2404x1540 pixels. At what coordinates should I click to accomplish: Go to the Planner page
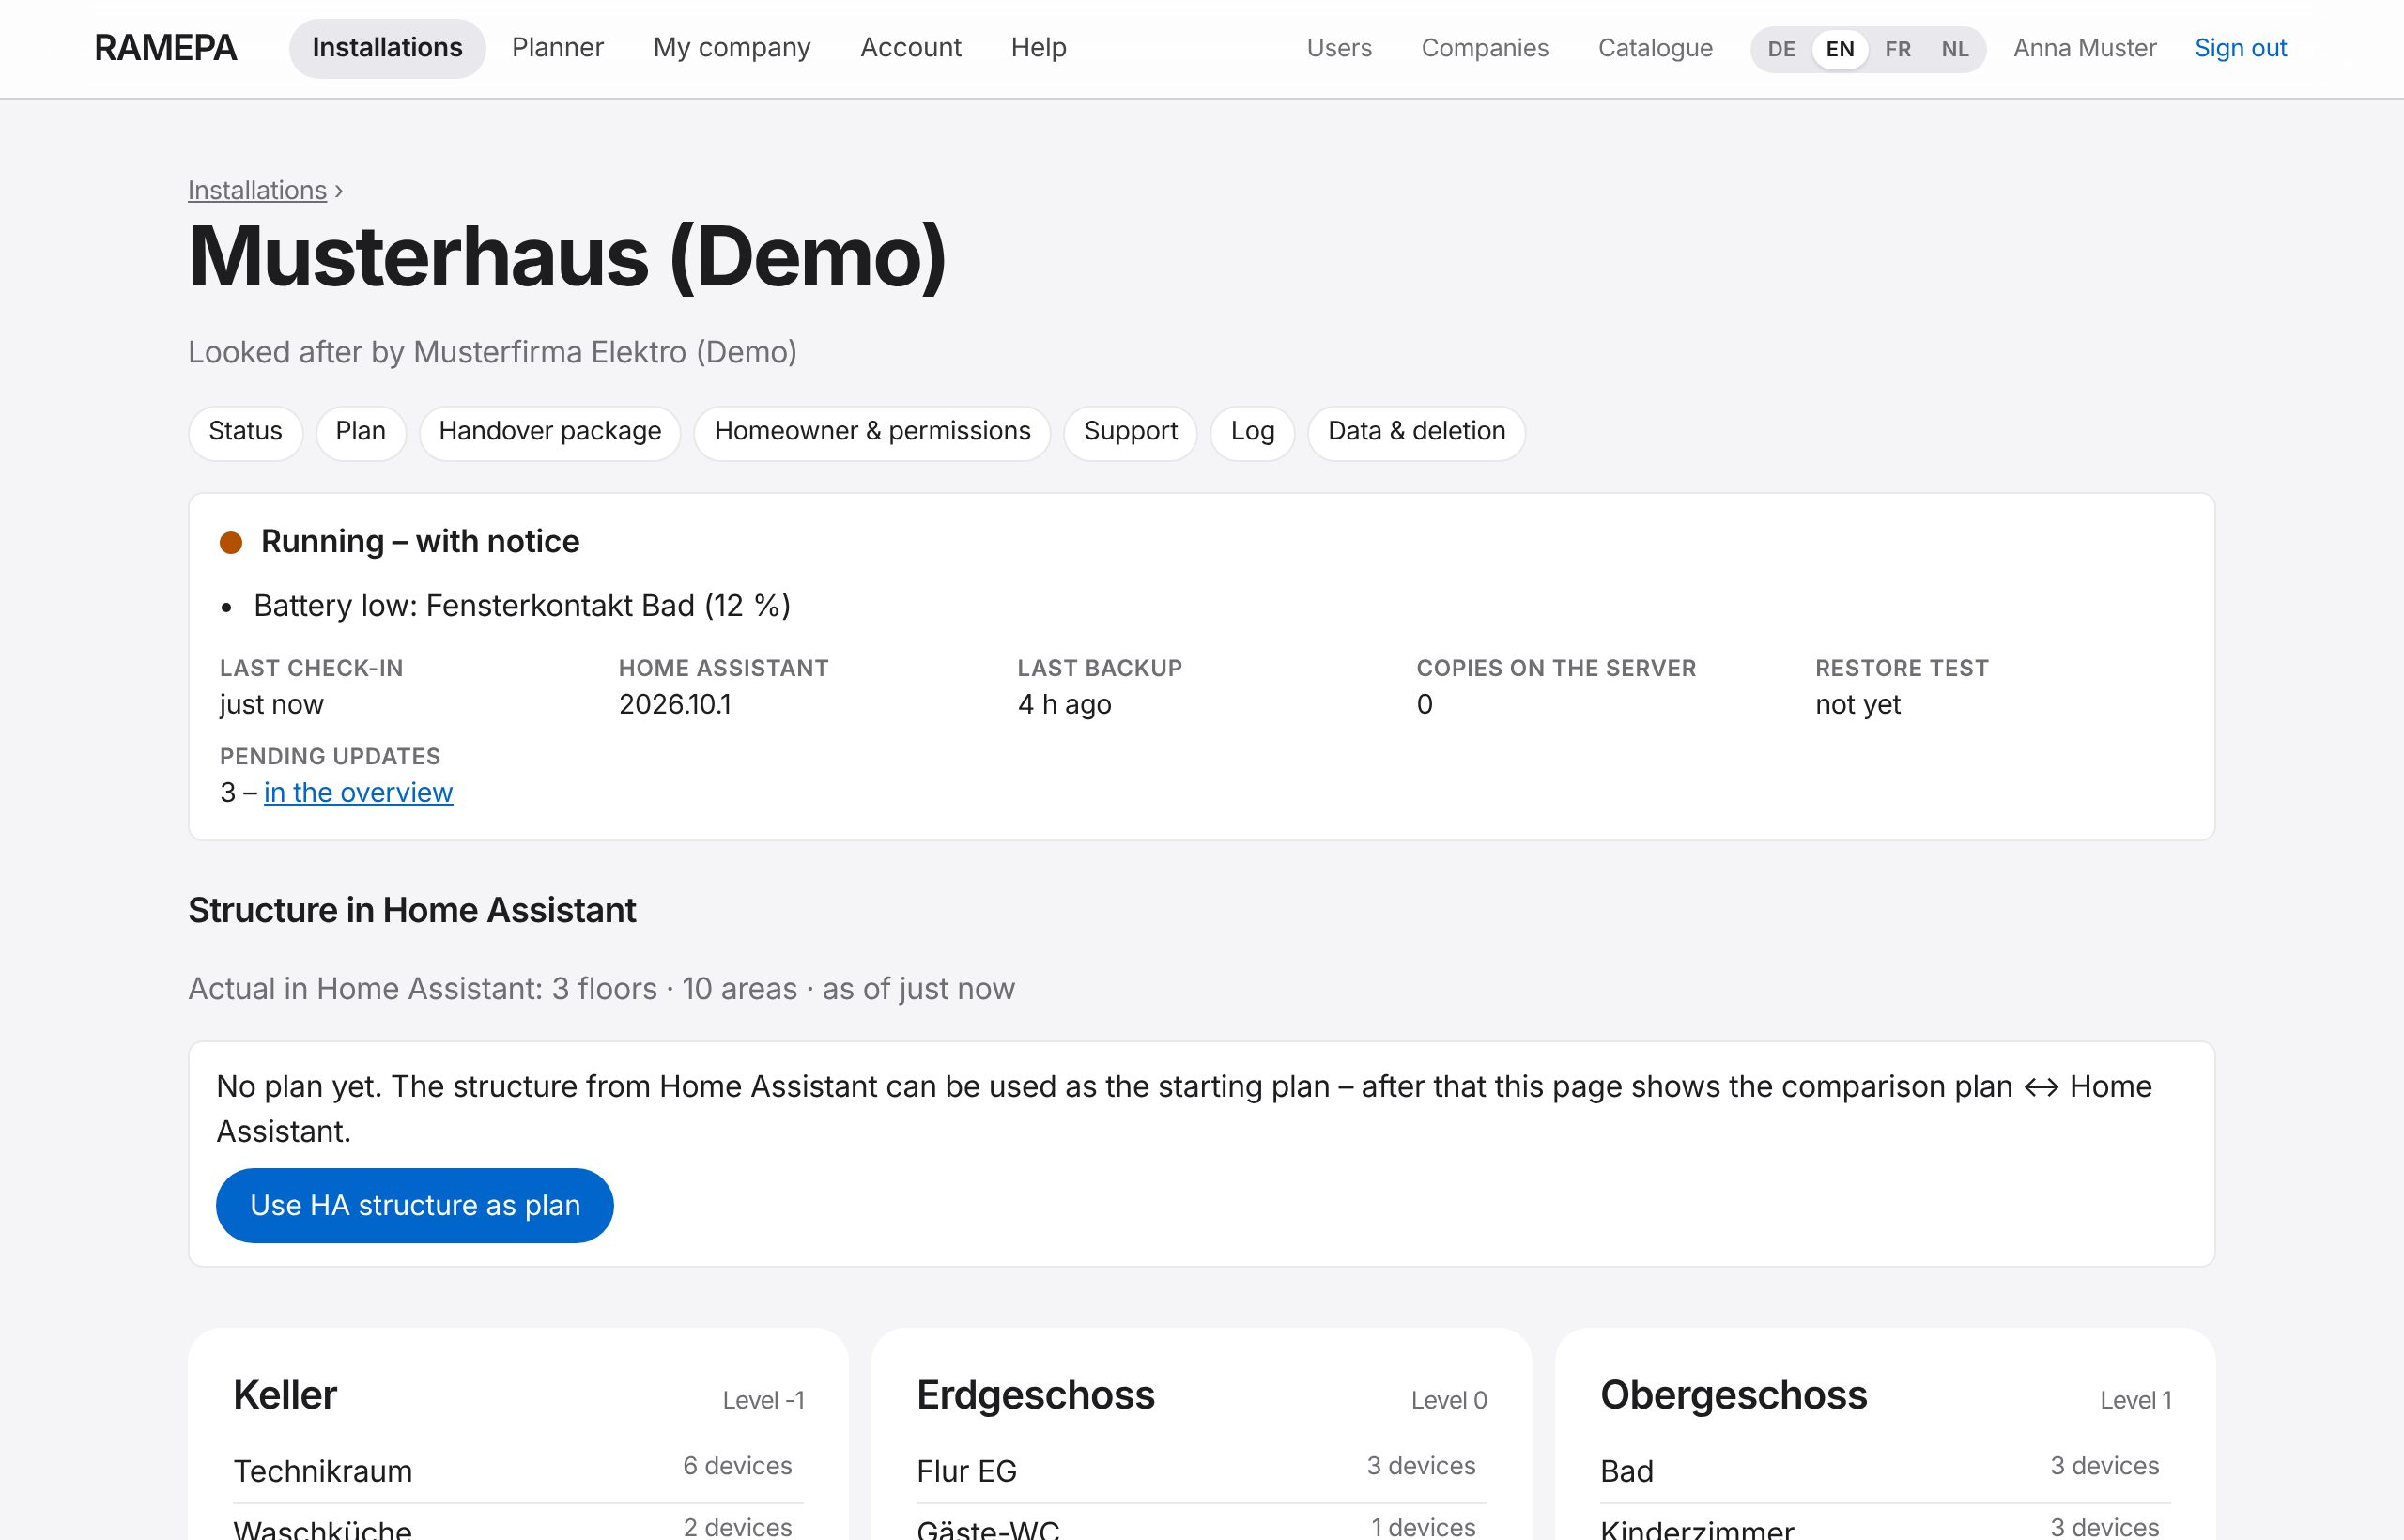tap(558, 48)
